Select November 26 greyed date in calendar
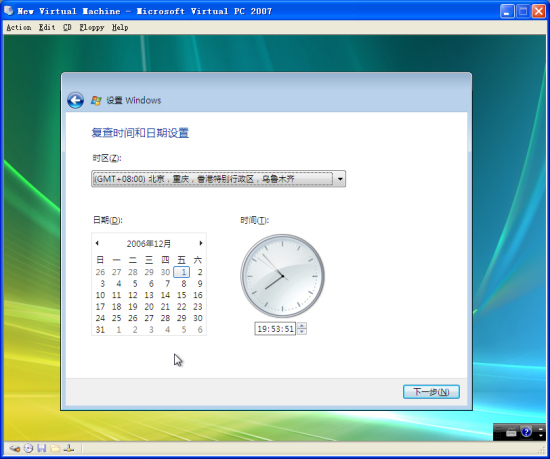 [100, 272]
